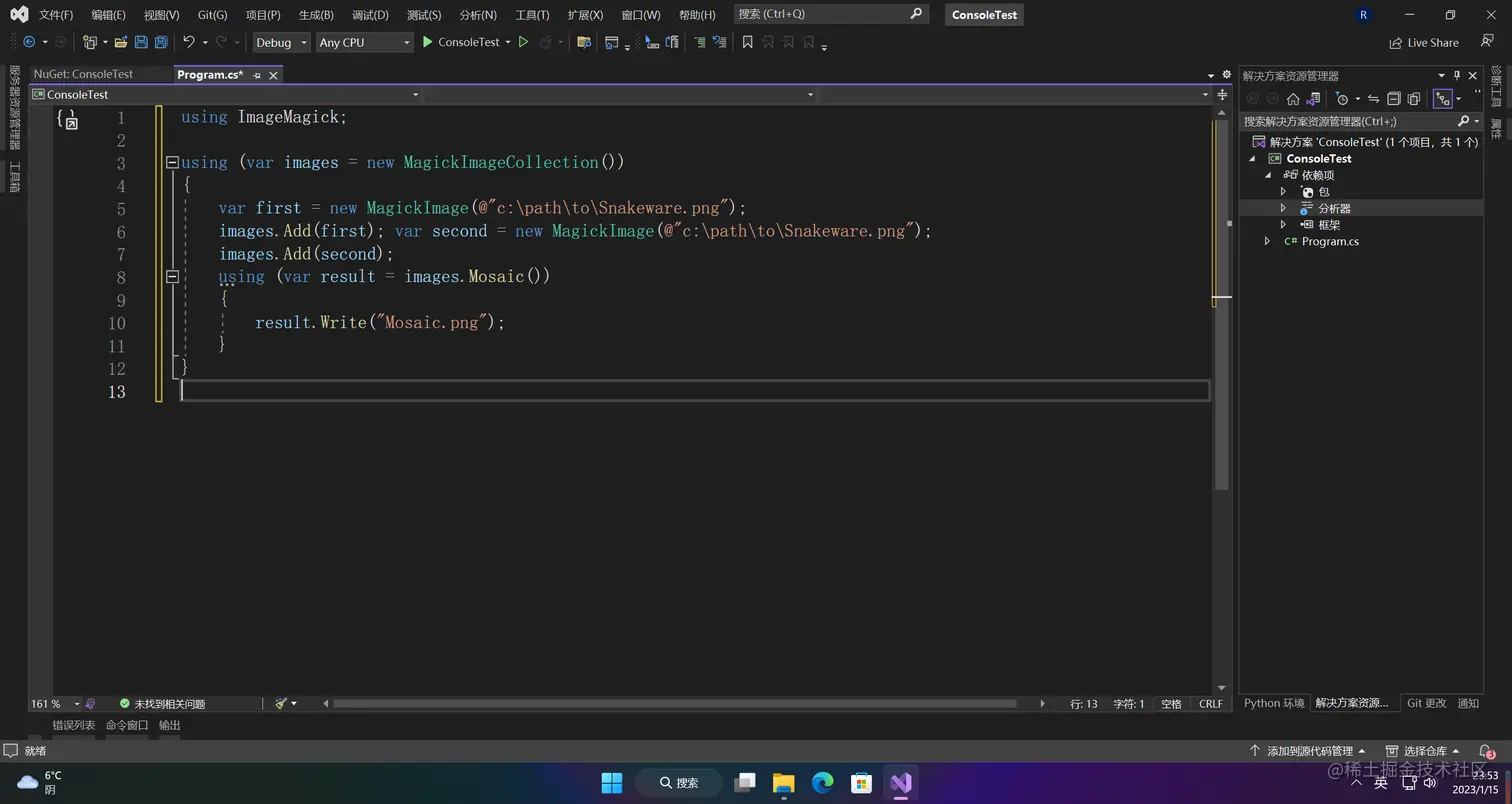Click the editor horizontal scrollbar thumb
The image size is (1512, 804).
point(675,704)
